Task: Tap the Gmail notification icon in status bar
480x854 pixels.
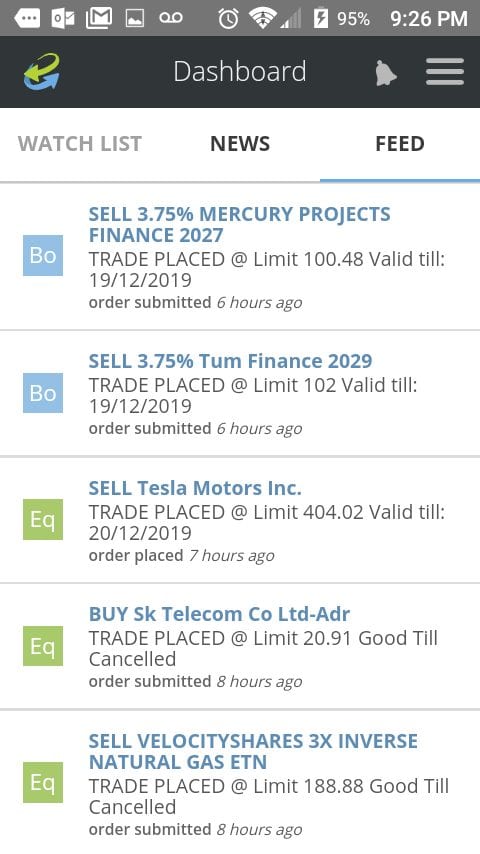Action: 98,19
